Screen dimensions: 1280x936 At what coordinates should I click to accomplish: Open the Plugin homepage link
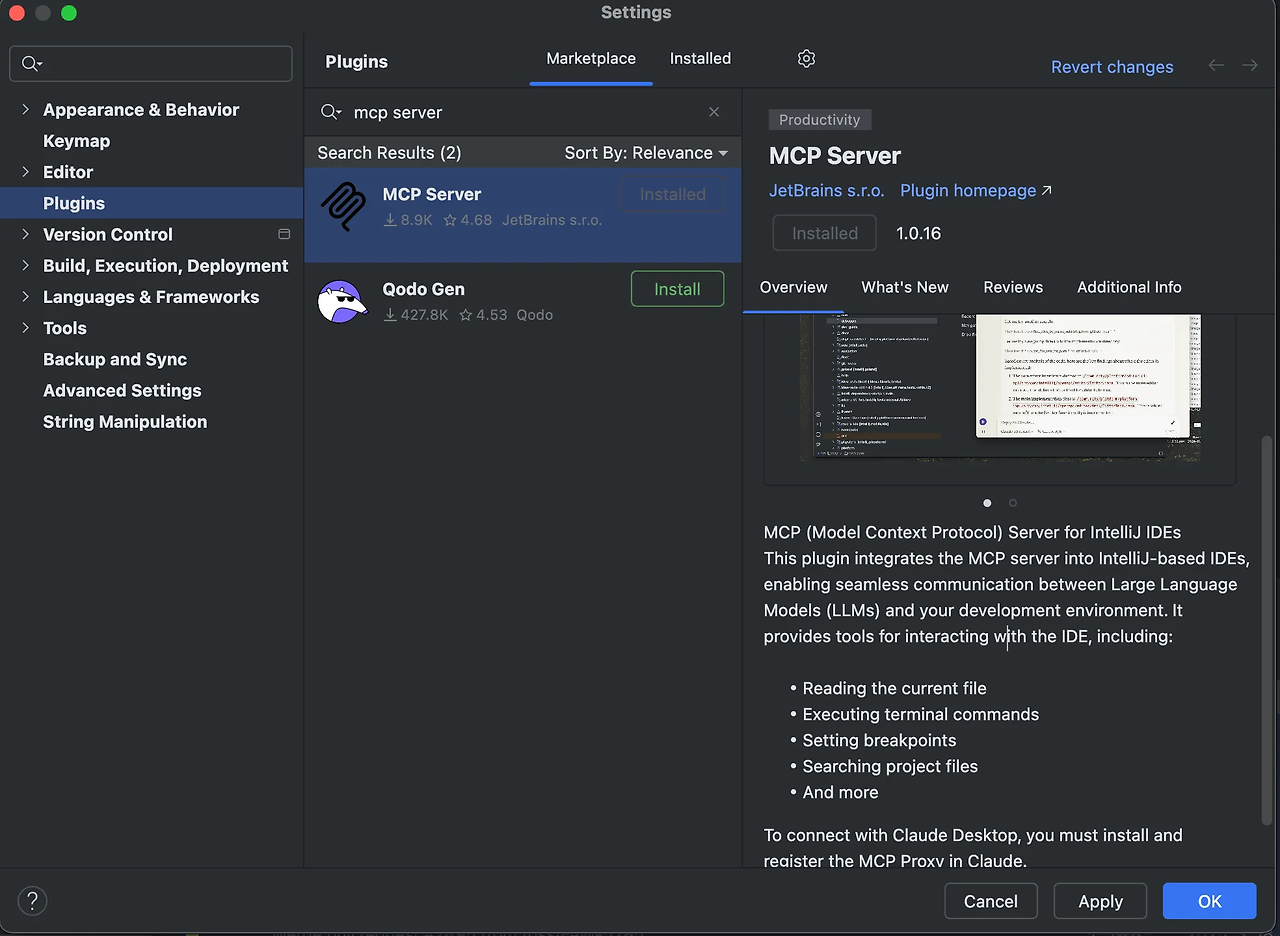pyautogui.click(x=966, y=190)
